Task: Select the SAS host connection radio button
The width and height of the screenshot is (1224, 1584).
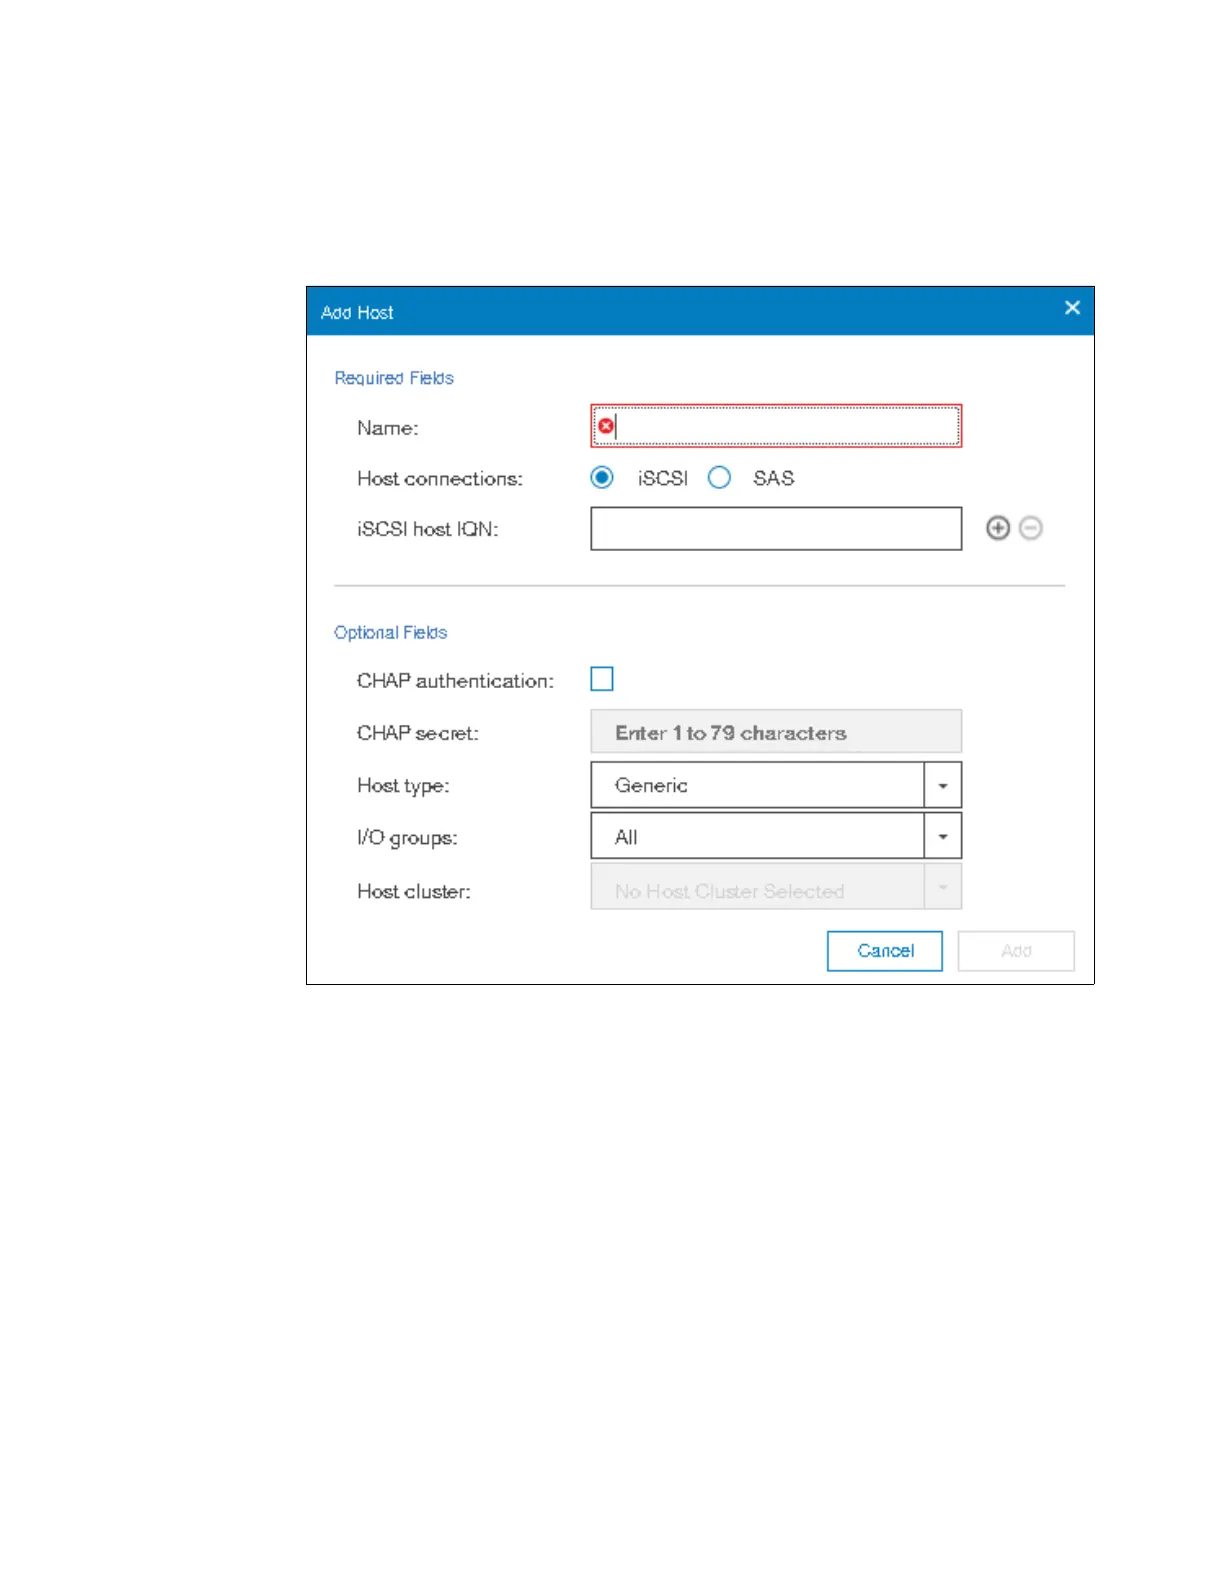Action: point(719,478)
